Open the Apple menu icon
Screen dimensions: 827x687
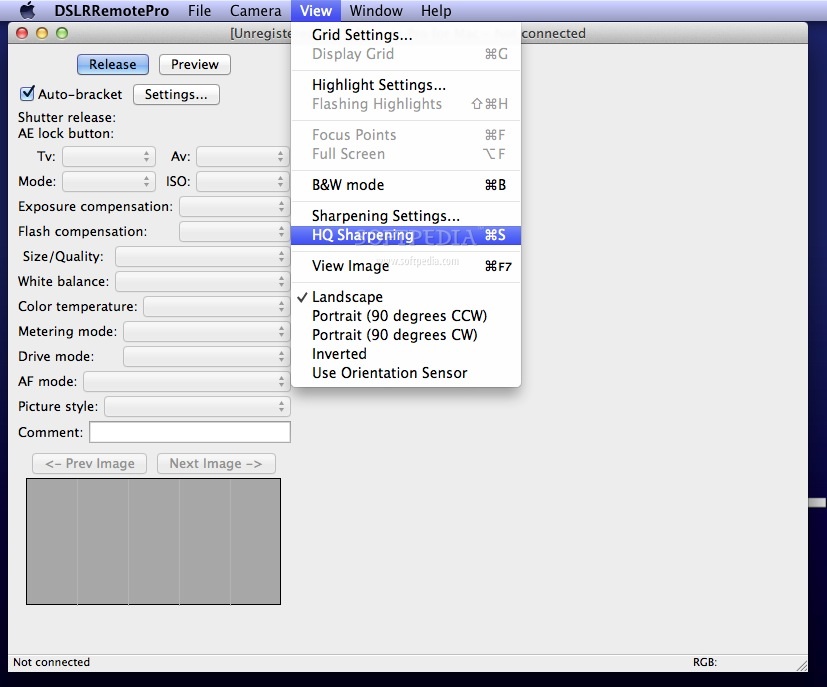click(27, 11)
